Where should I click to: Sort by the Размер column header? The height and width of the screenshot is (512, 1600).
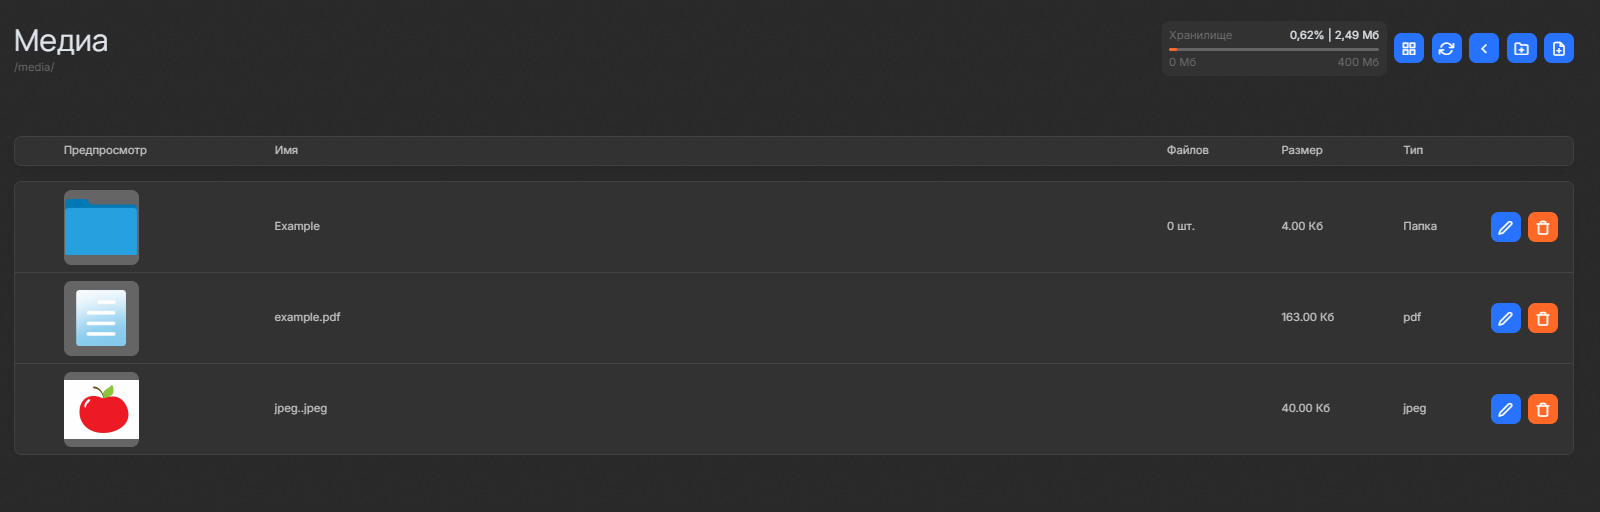[x=1301, y=150]
